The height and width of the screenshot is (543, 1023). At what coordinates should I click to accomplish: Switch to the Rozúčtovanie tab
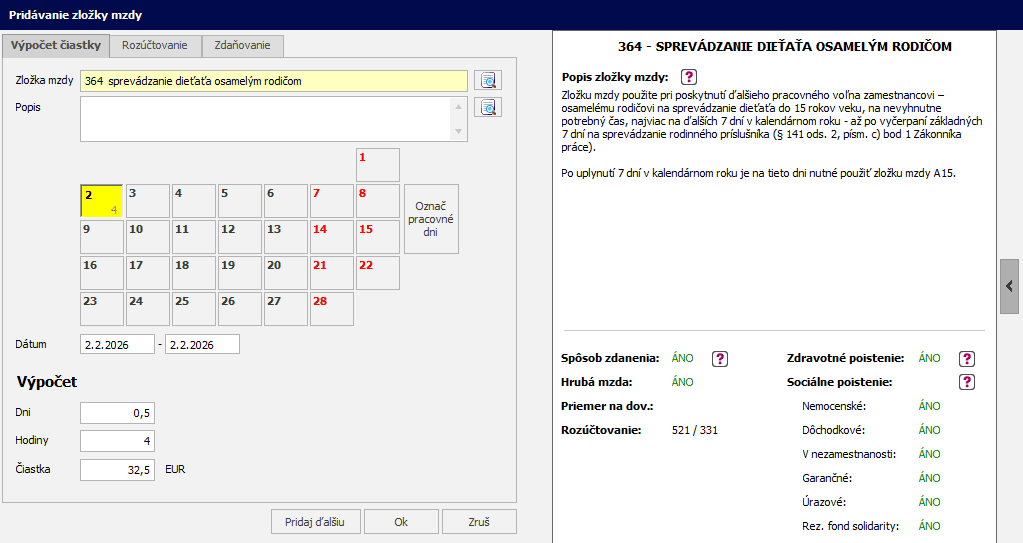(155, 46)
